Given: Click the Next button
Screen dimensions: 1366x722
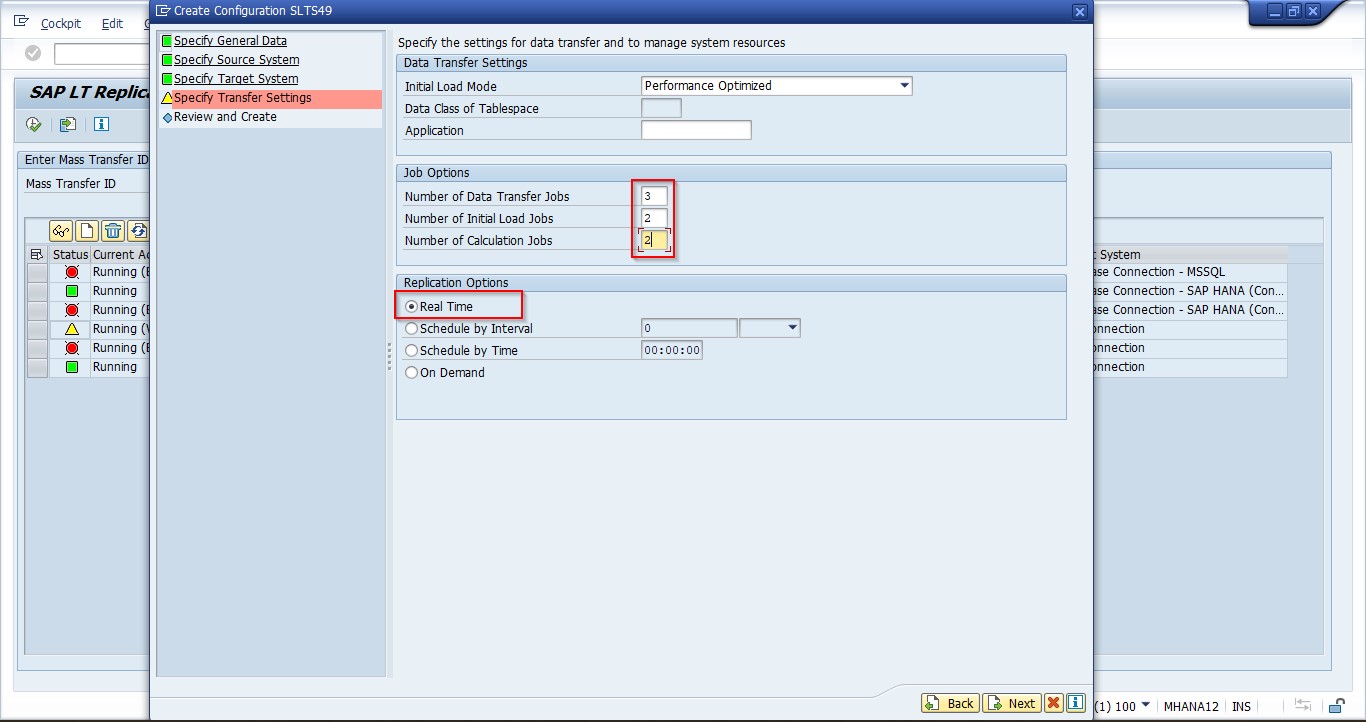Looking at the screenshot, I should pyautogui.click(x=1011, y=703).
